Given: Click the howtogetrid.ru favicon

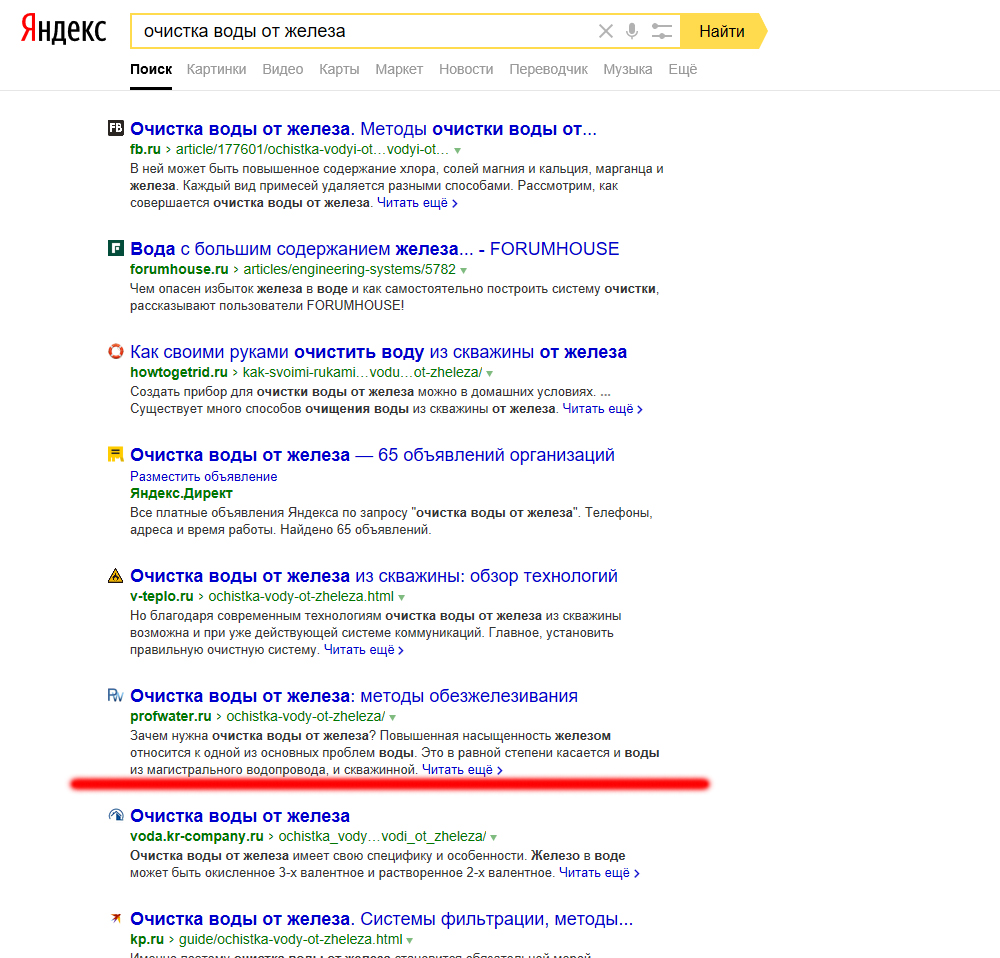Looking at the screenshot, I should [x=115, y=351].
